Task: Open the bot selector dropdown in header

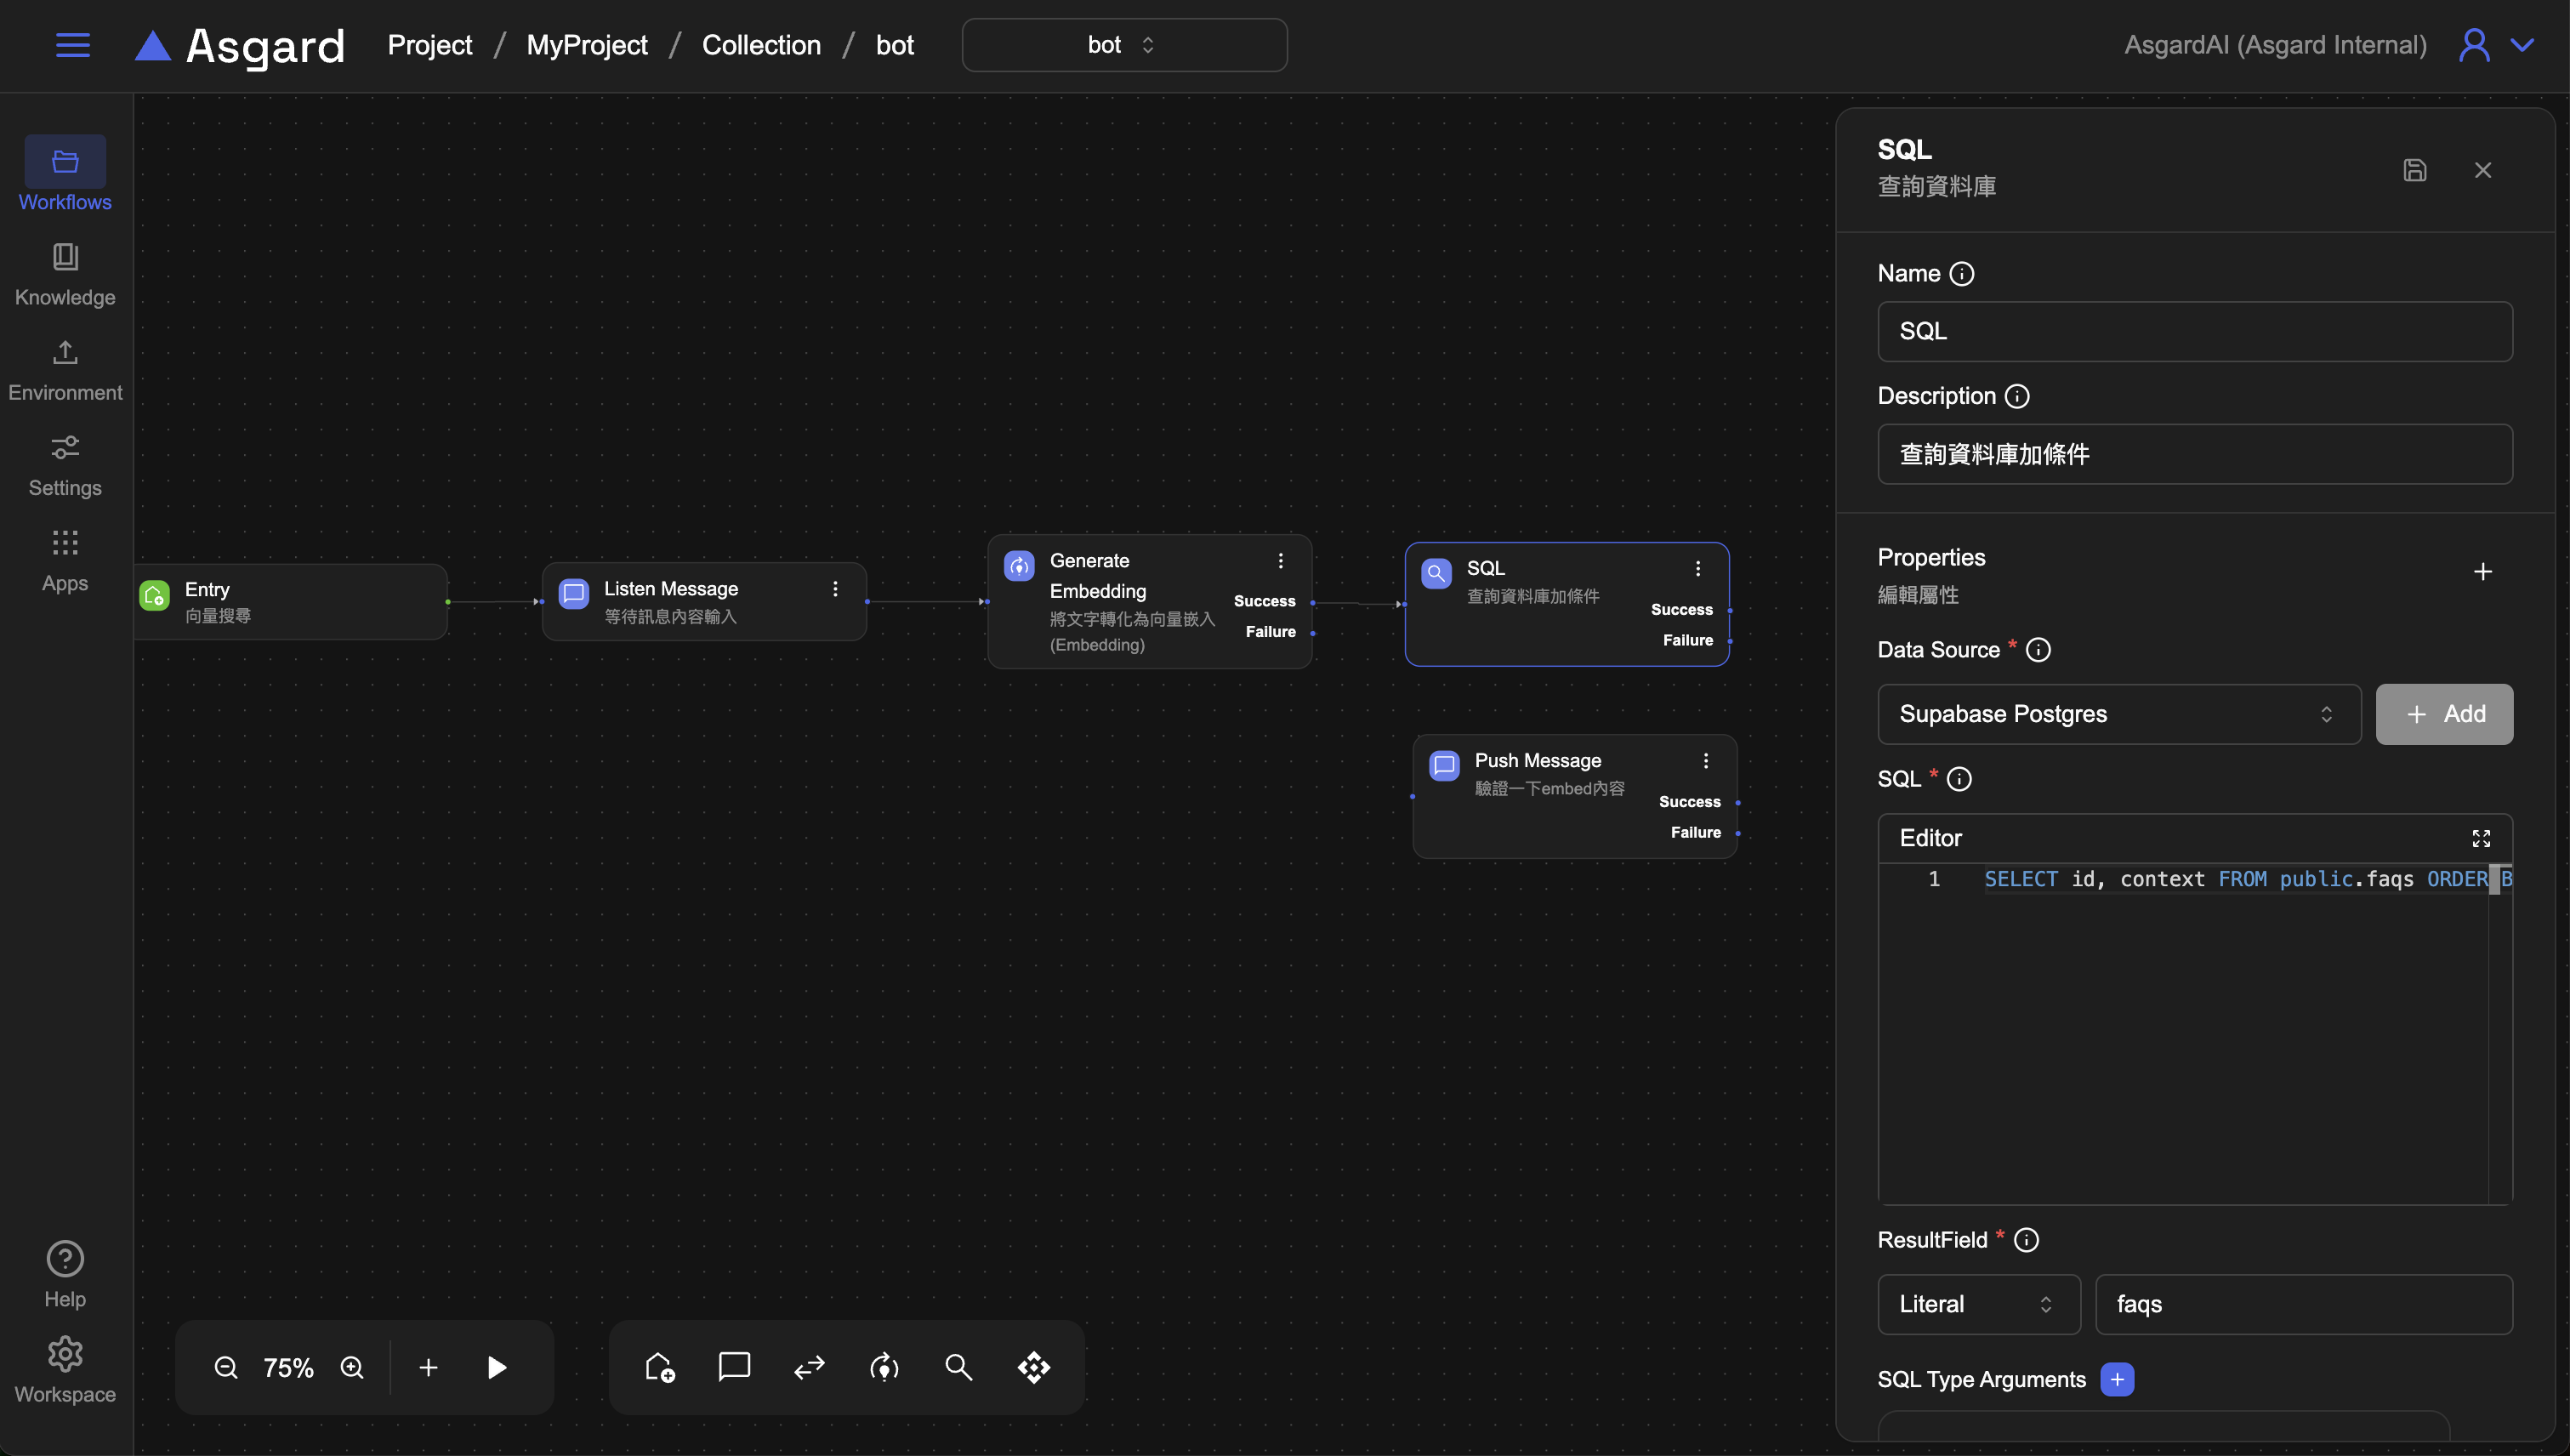Action: [1123, 45]
